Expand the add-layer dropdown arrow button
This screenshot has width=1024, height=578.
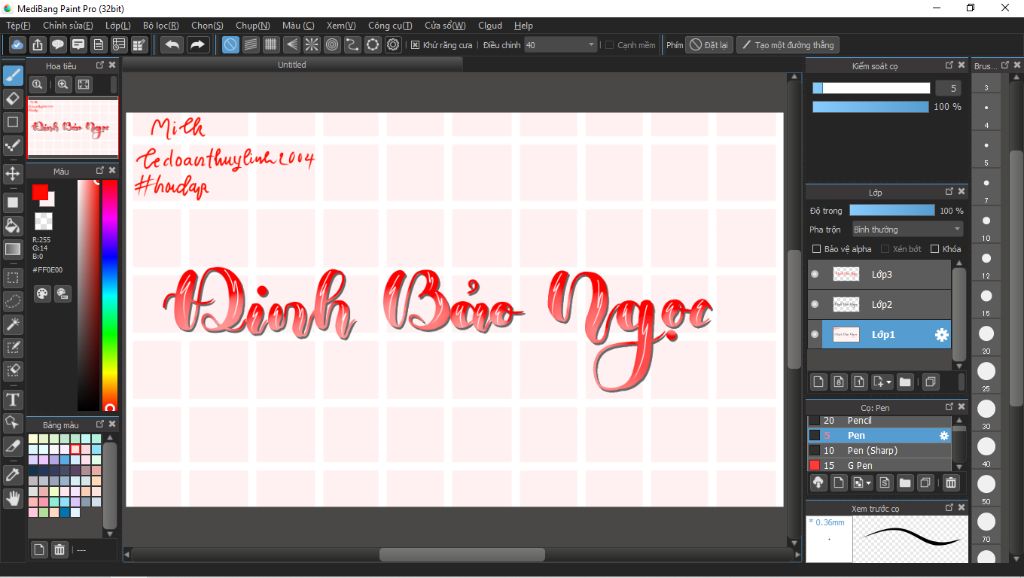pyautogui.click(x=882, y=382)
